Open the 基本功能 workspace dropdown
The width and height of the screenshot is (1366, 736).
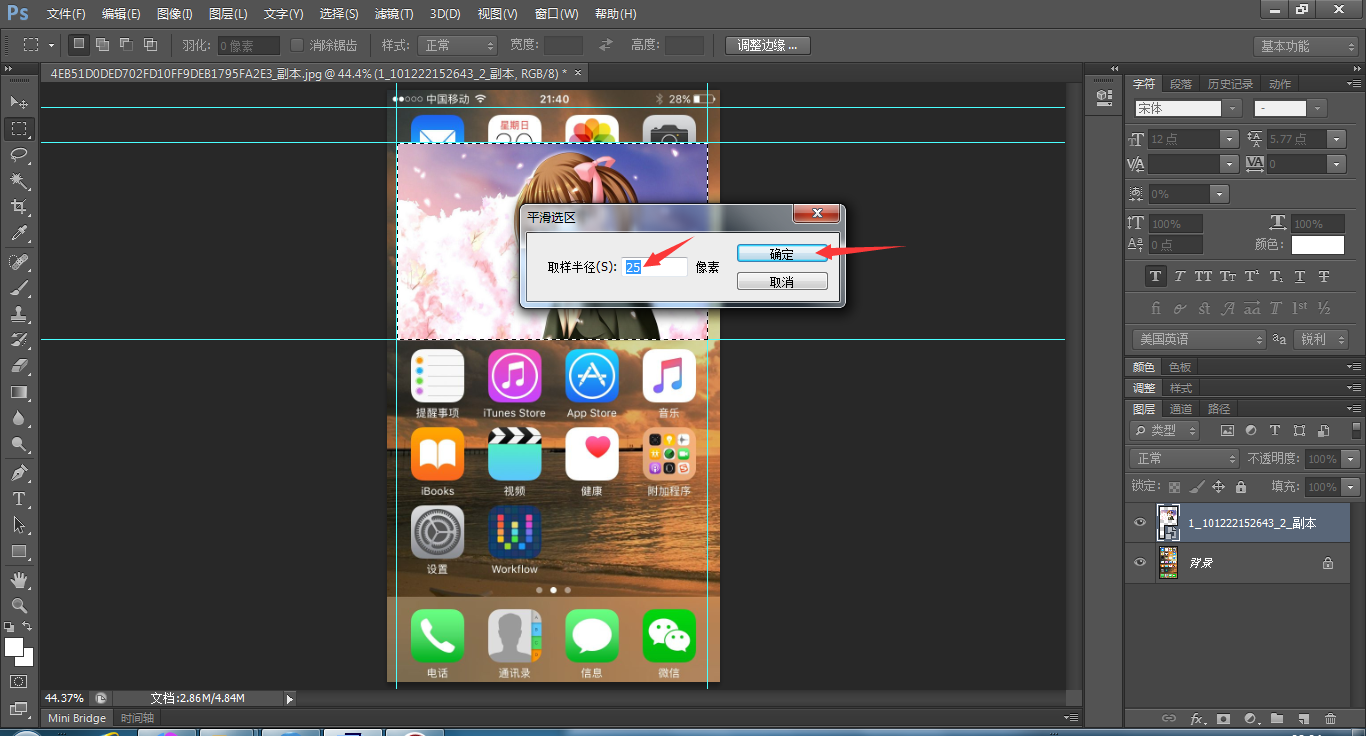[1305, 46]
